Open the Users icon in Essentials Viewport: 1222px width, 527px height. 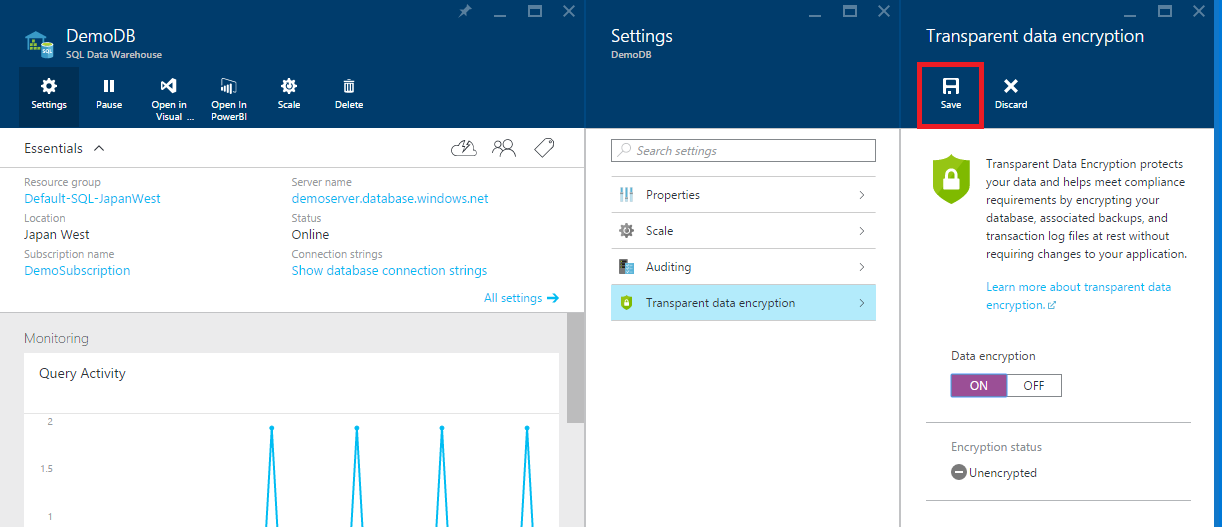pyautogui.click(x=504, y=149)
